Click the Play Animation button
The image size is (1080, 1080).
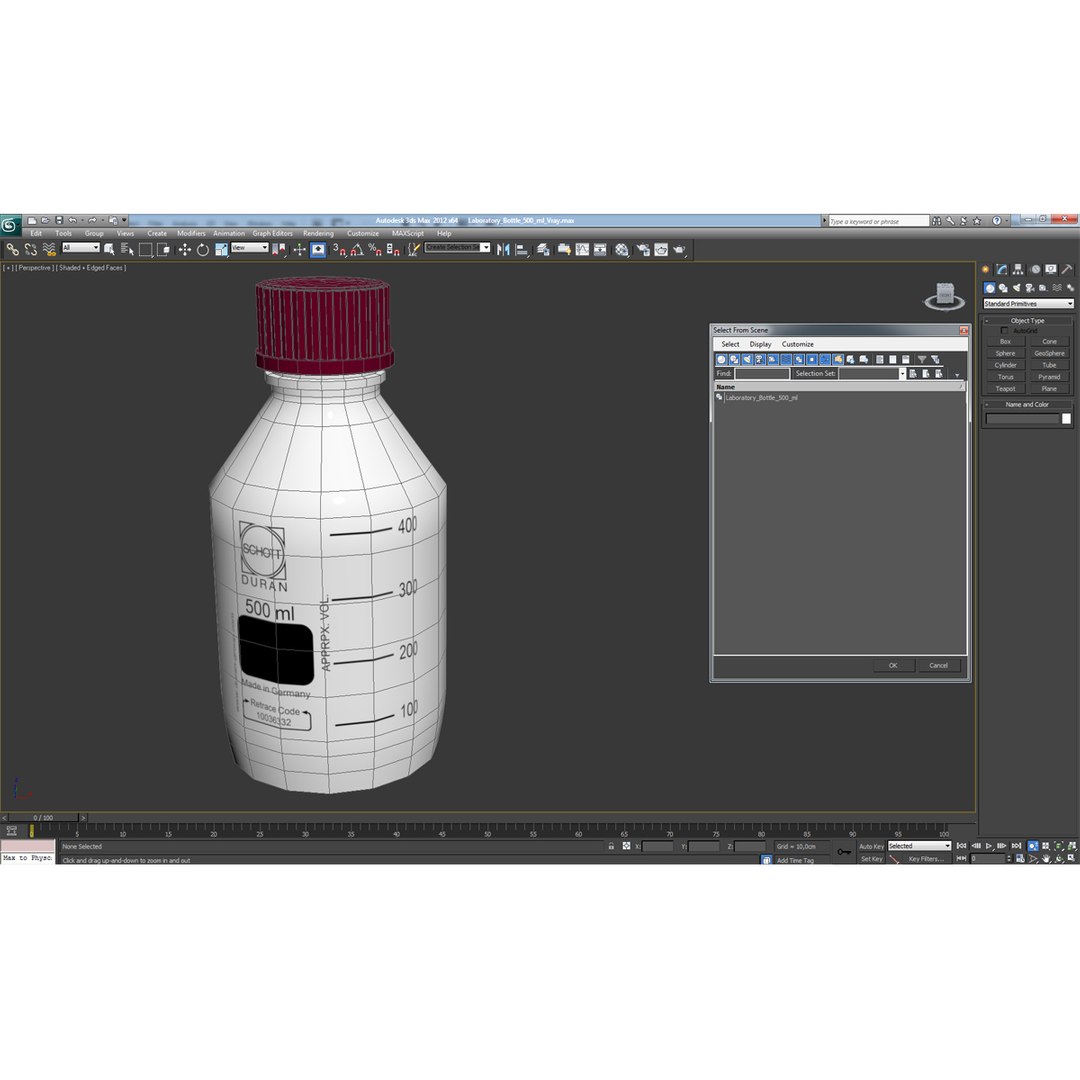[989, 846]
